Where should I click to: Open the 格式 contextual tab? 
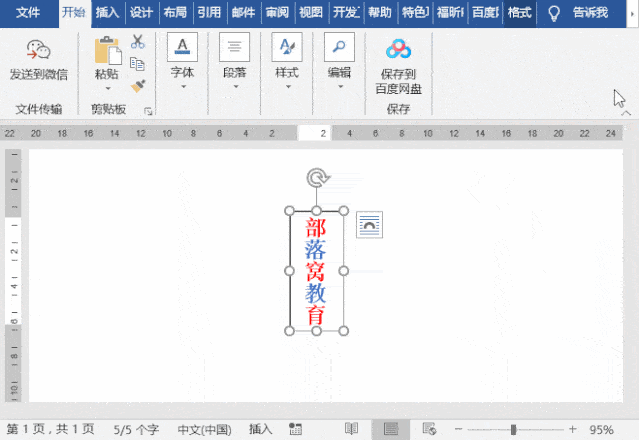(x=520, y=13)
